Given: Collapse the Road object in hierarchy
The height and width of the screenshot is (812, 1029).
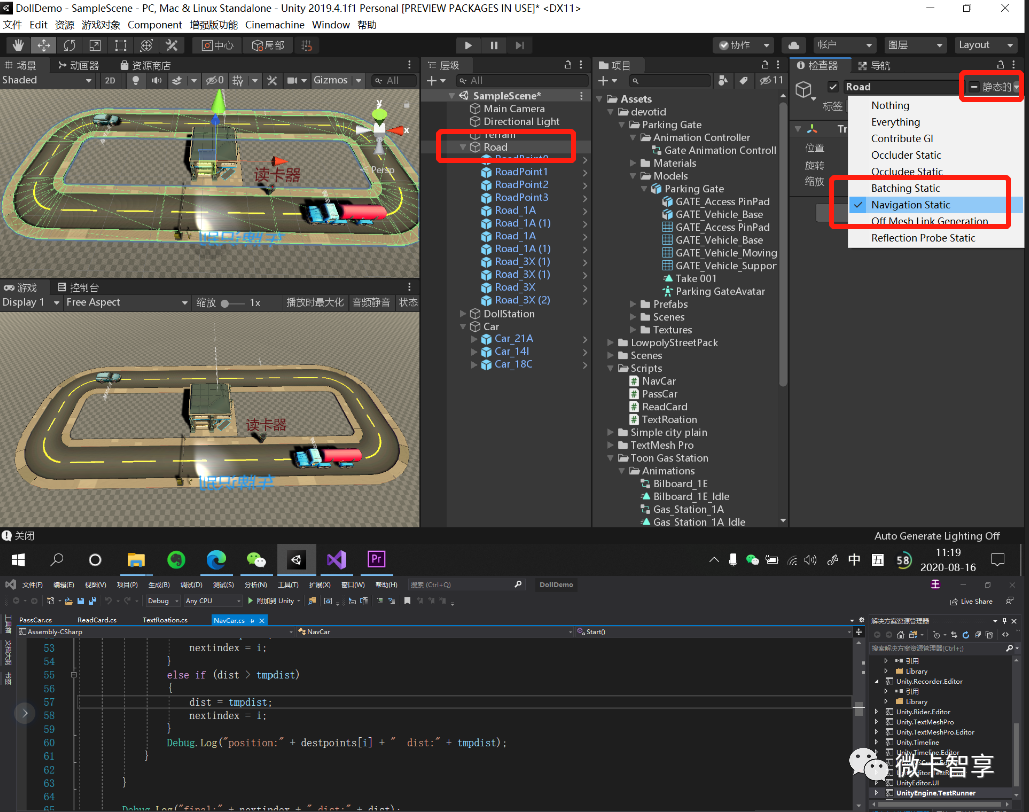Looking at the screenshot, I should pos(462,147).
